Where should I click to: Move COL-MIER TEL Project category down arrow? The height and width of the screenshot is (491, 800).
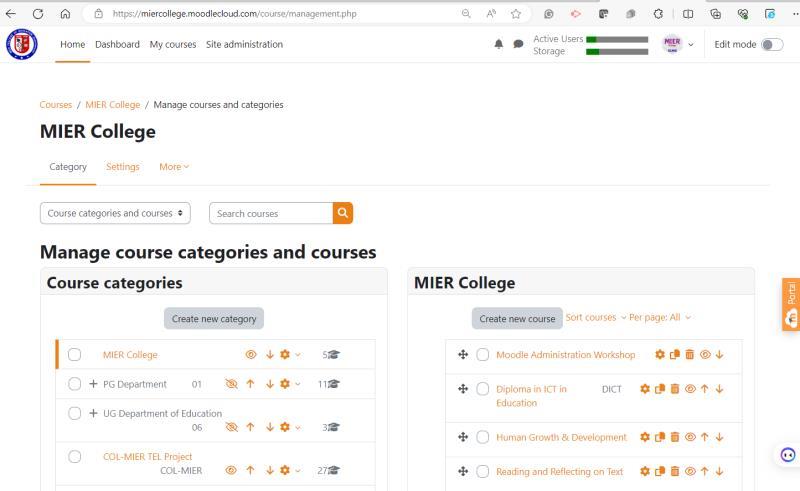[270, 470]
